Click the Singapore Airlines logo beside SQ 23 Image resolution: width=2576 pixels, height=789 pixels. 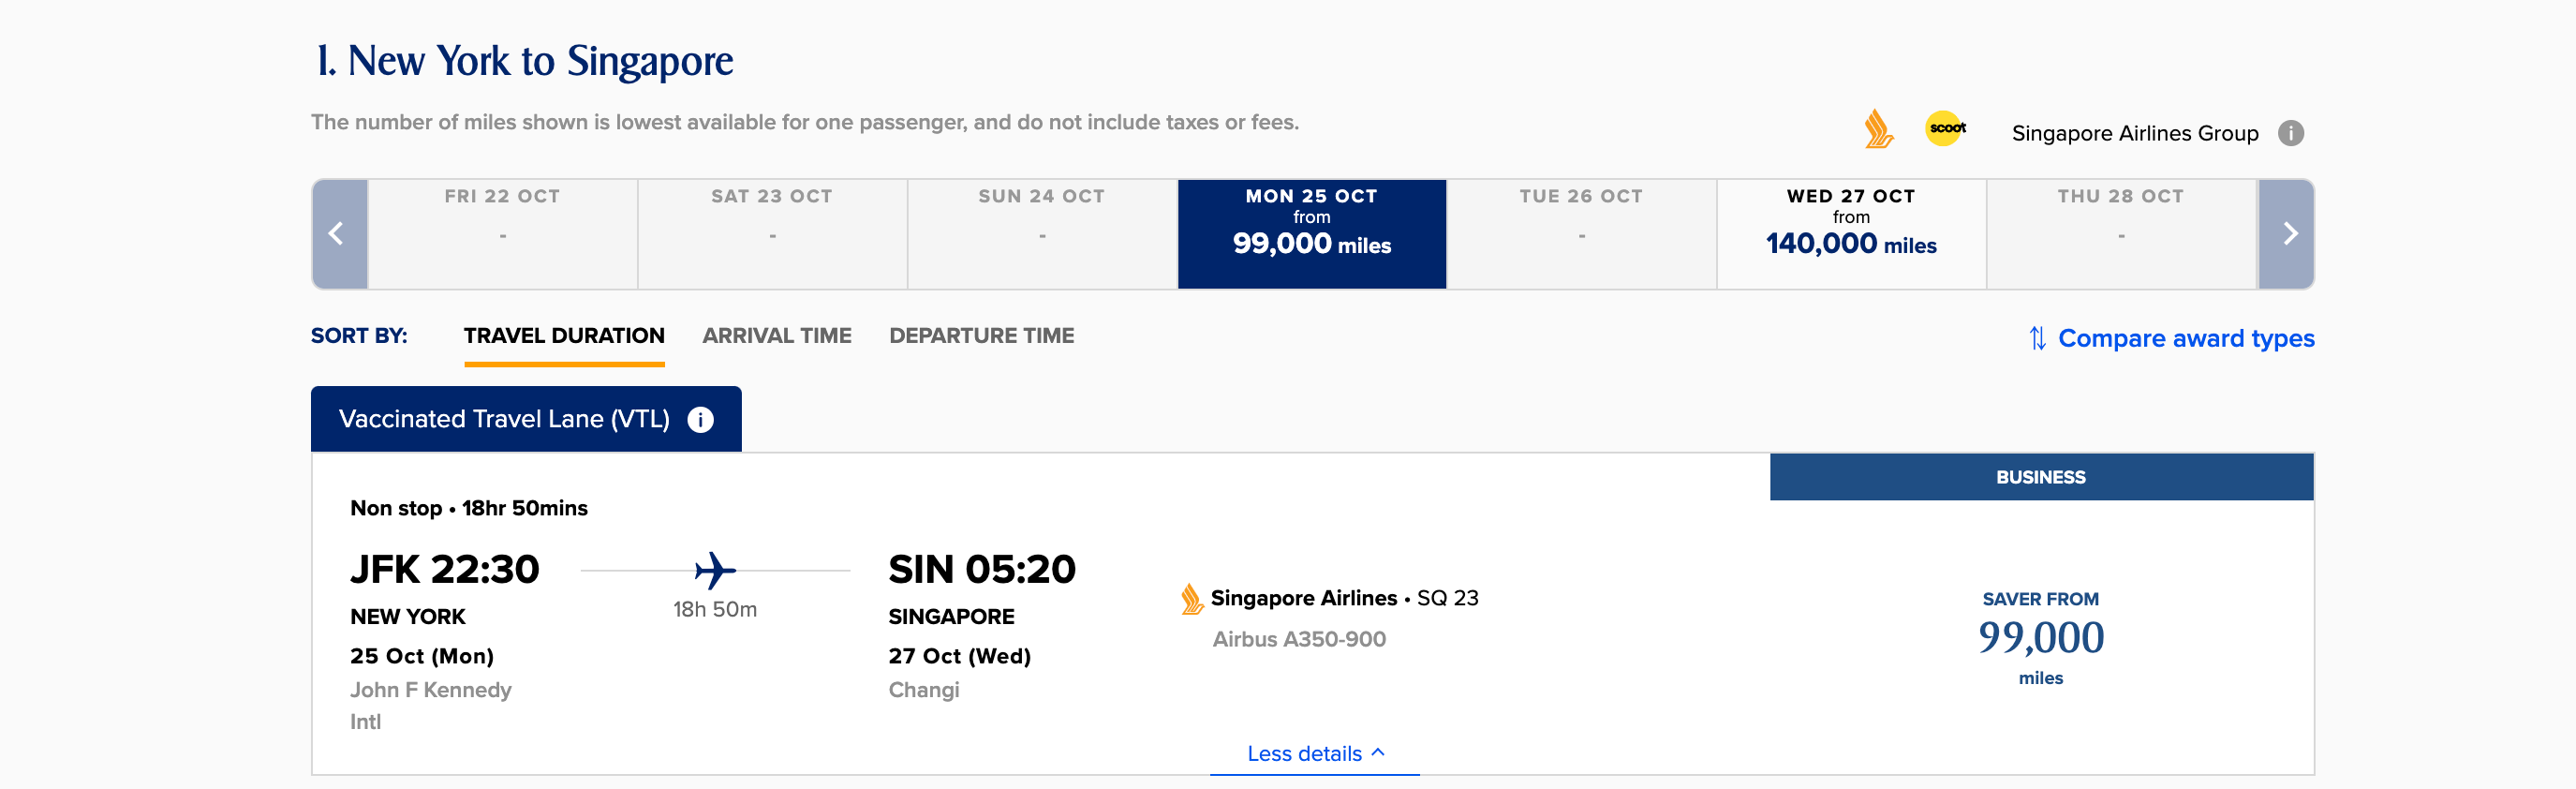(1191, 598)
